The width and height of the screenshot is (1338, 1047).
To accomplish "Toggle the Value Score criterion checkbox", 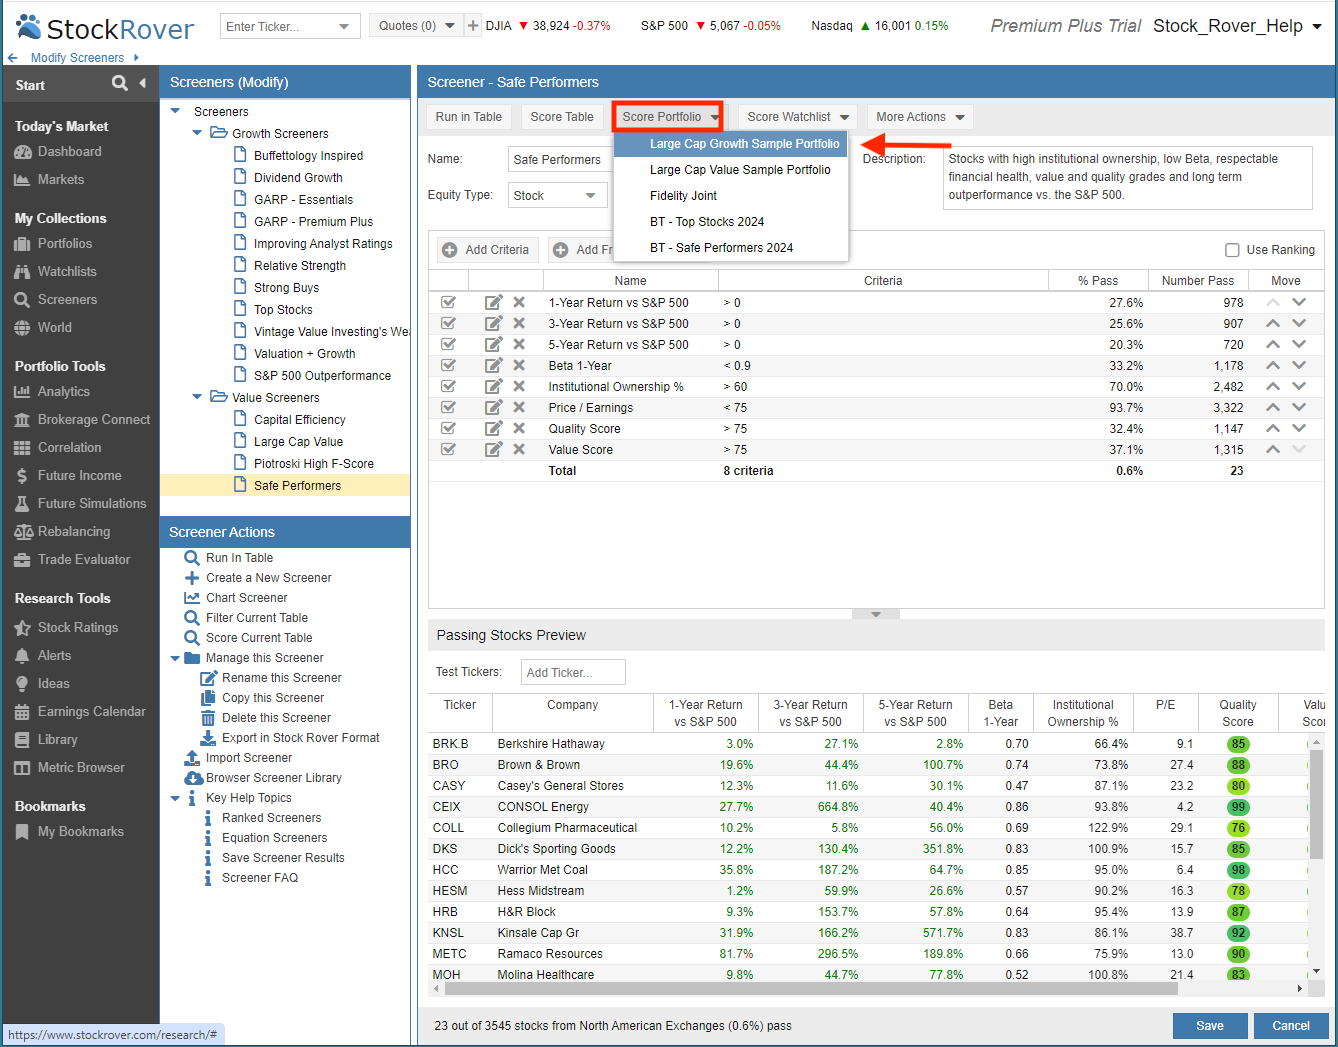I will (x=448, y=449).
